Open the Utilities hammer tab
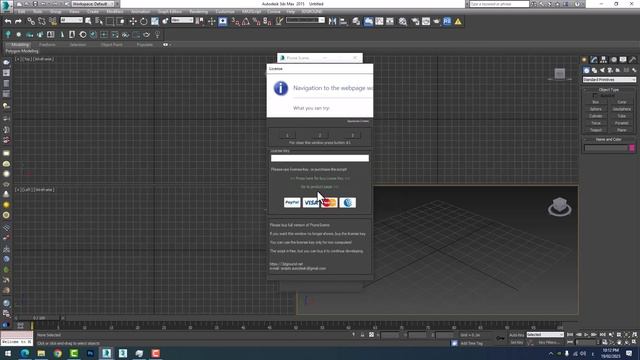This screenshot has height=360, width=640. [632, 60]
